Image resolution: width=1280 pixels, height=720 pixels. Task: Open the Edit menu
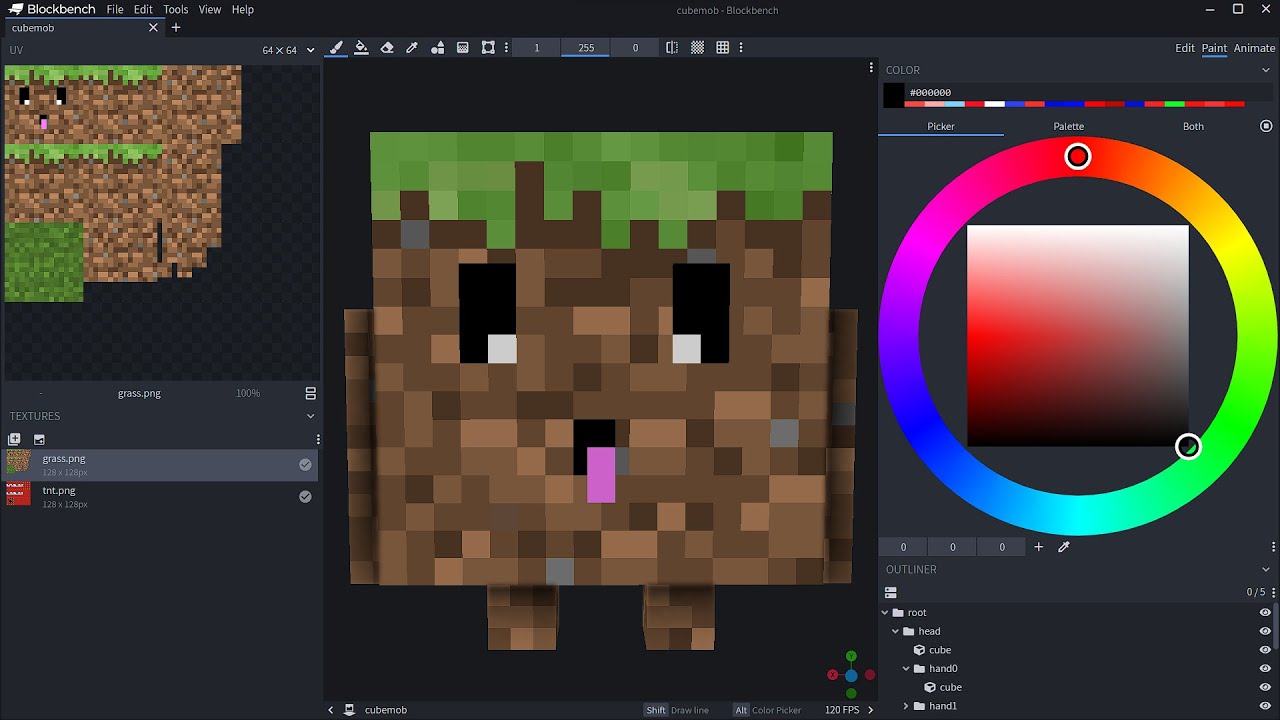(x=144, y=10)
